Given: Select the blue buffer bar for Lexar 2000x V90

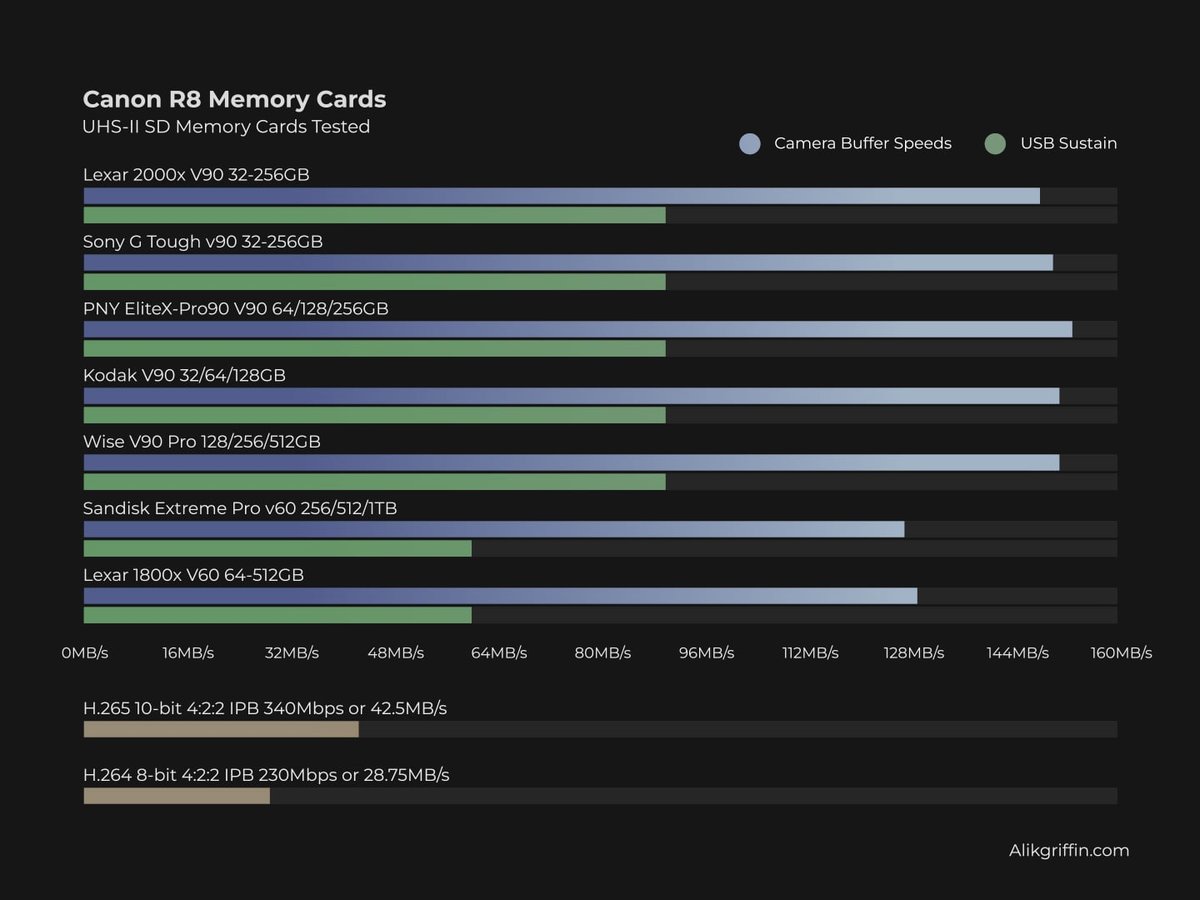Looking at the screenshot, I should point(500,195).
